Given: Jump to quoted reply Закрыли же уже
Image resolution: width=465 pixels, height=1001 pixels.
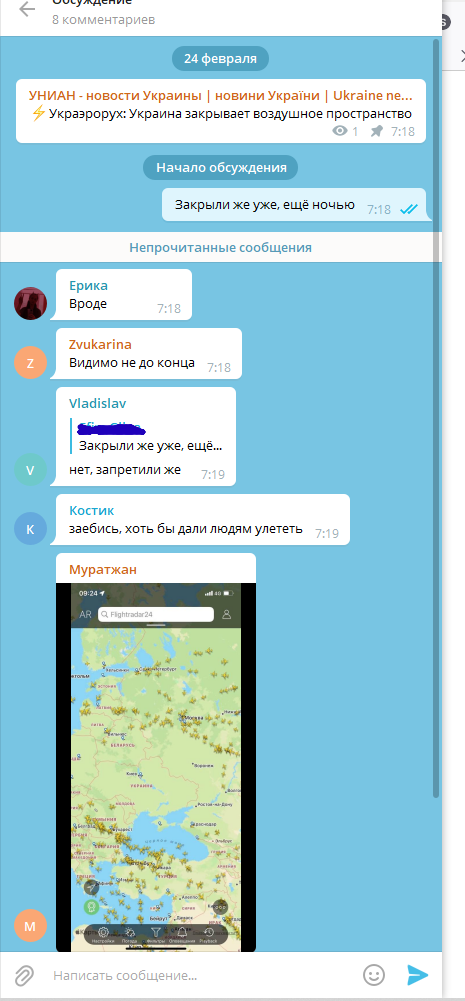Looking at the screenshot, I should coord(149,437).
